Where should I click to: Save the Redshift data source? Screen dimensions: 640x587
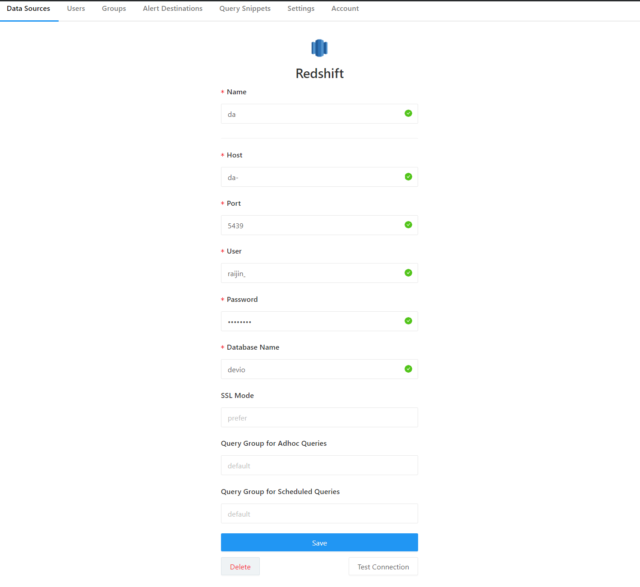(x=319, y=543)
